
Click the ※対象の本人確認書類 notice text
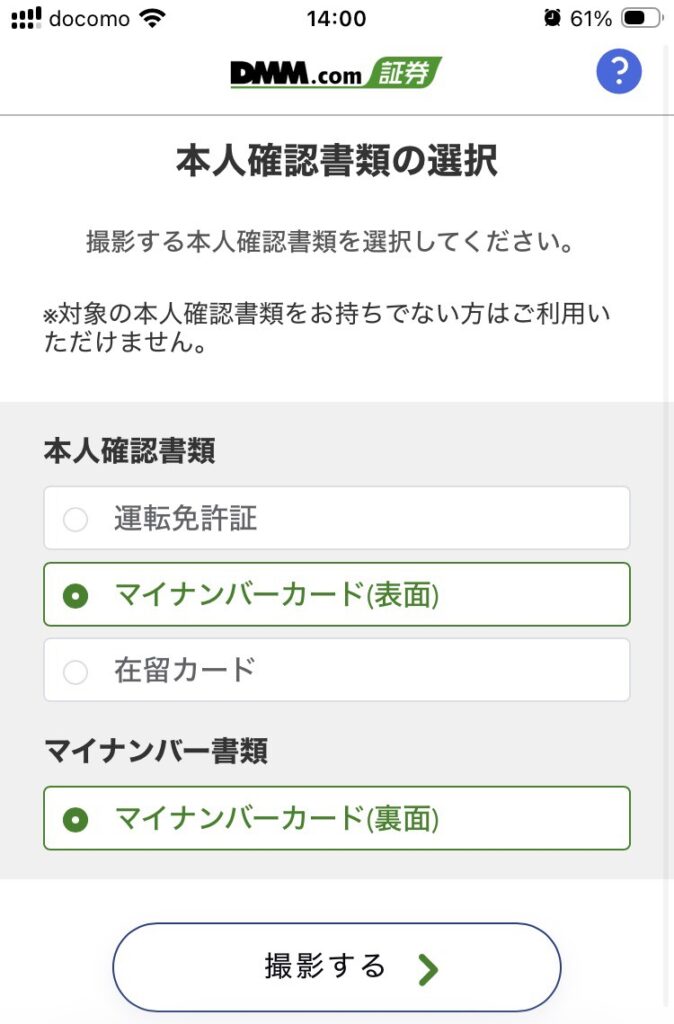point(326,329)
